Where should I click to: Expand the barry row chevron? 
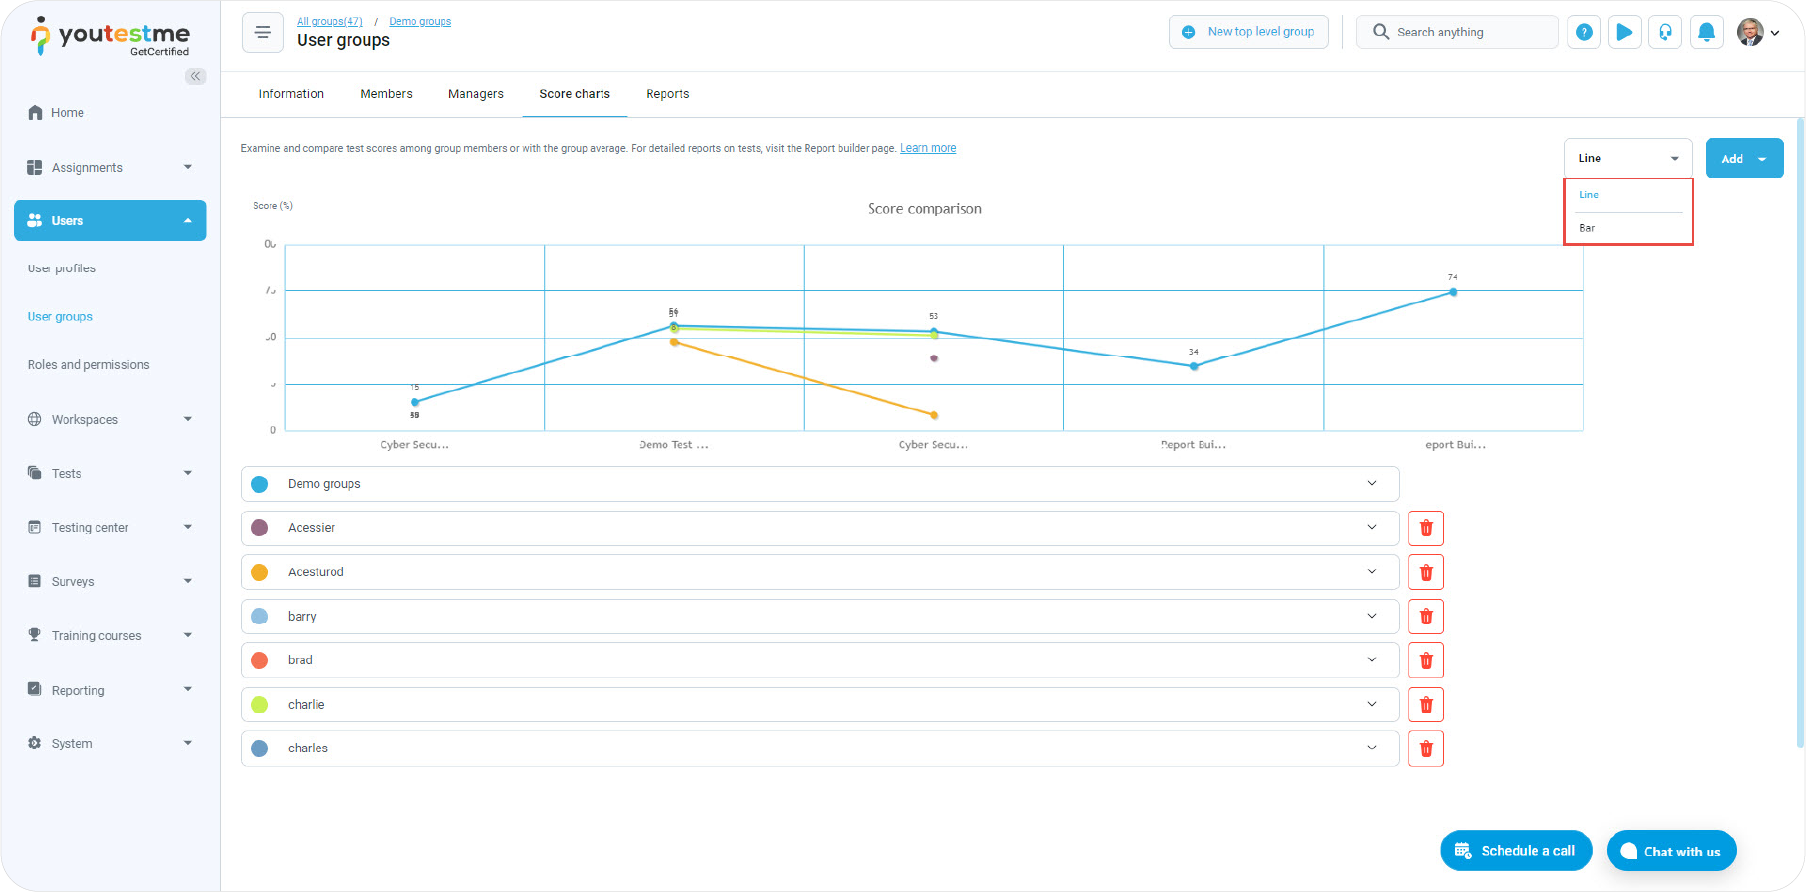pos(1371,616)
